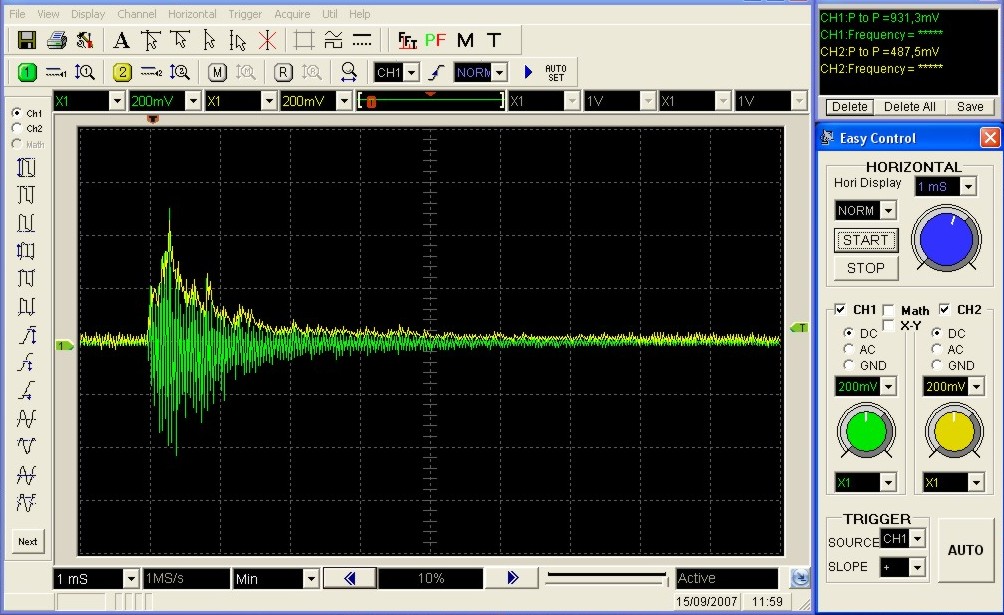Select the red X cursor clear tool
Image resolution: width=1004 pixels, height=615 pixels.
pyautogui.click(x=267, y=40)
